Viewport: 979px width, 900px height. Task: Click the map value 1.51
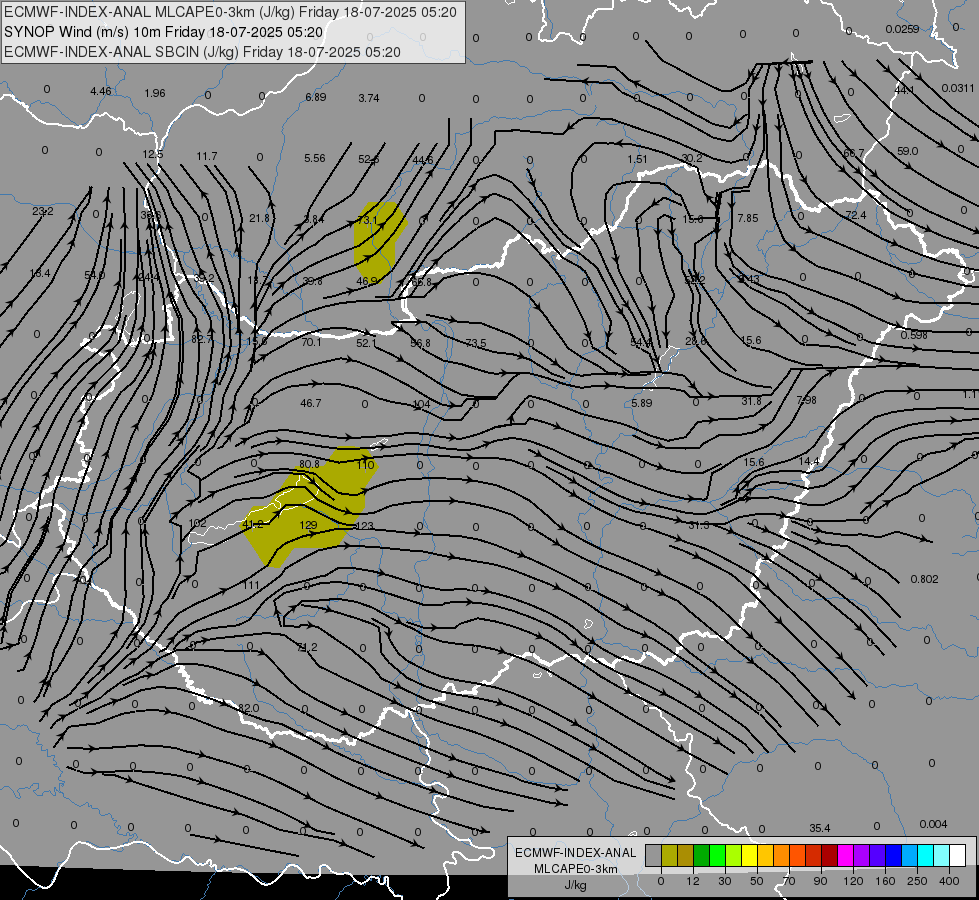(637, 159)
